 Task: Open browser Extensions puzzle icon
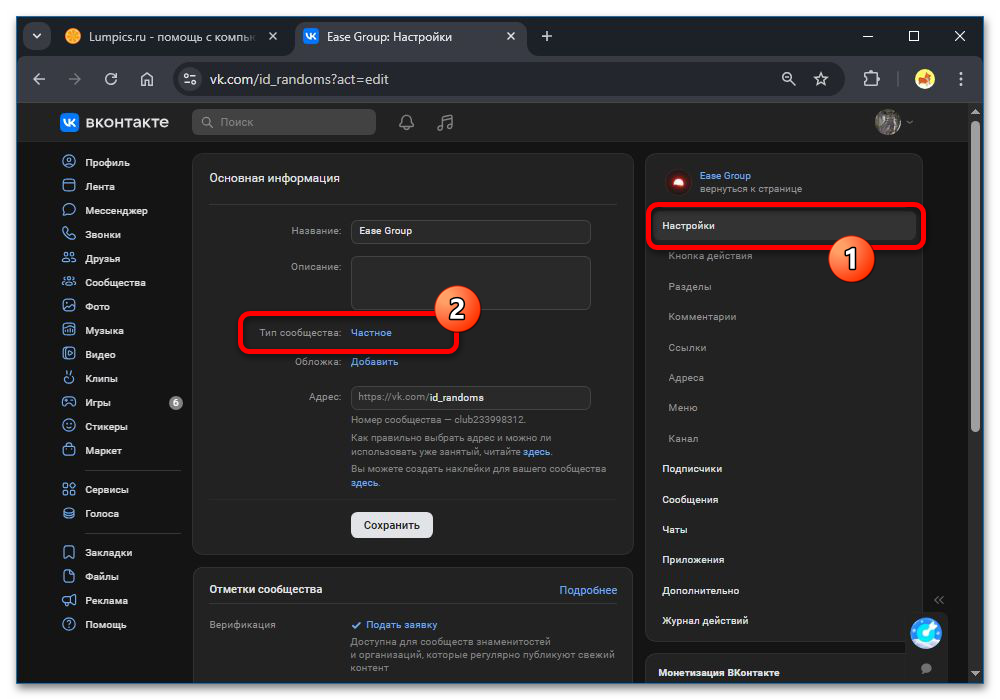point(871,79)
